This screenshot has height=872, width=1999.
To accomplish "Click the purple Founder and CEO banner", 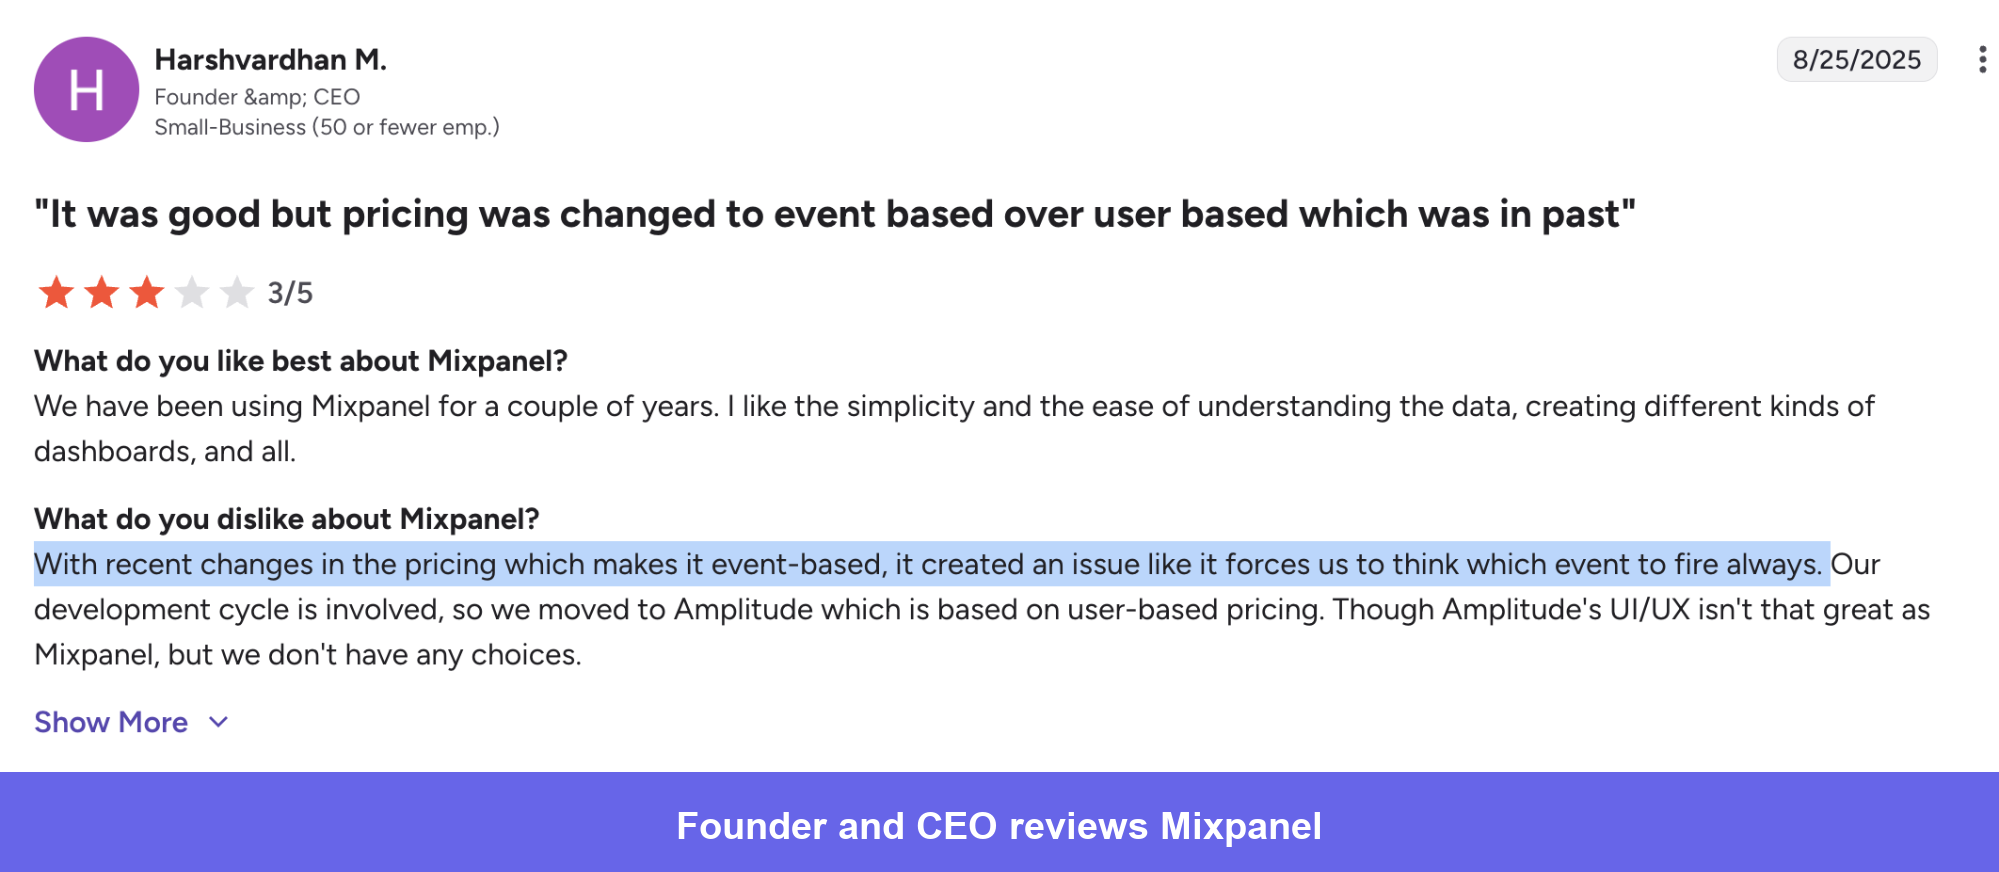I will [x=999, y=825].
